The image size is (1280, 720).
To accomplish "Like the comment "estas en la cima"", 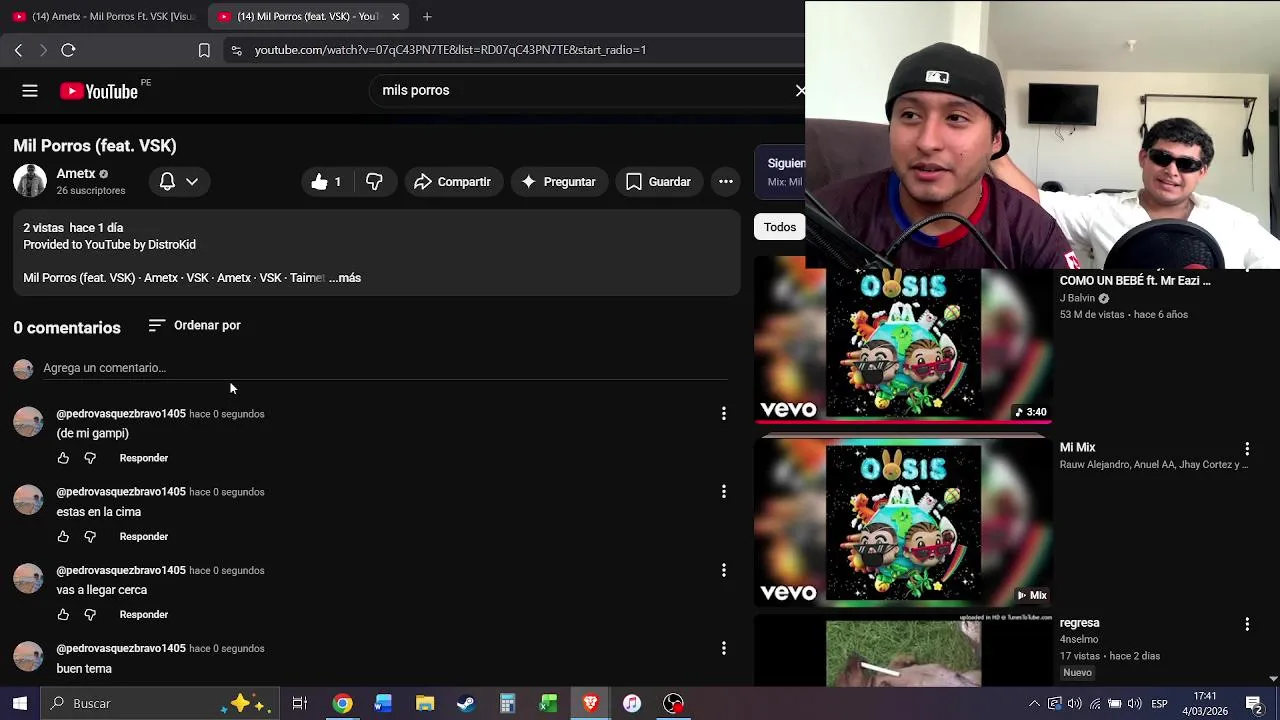I will (63, 537).
